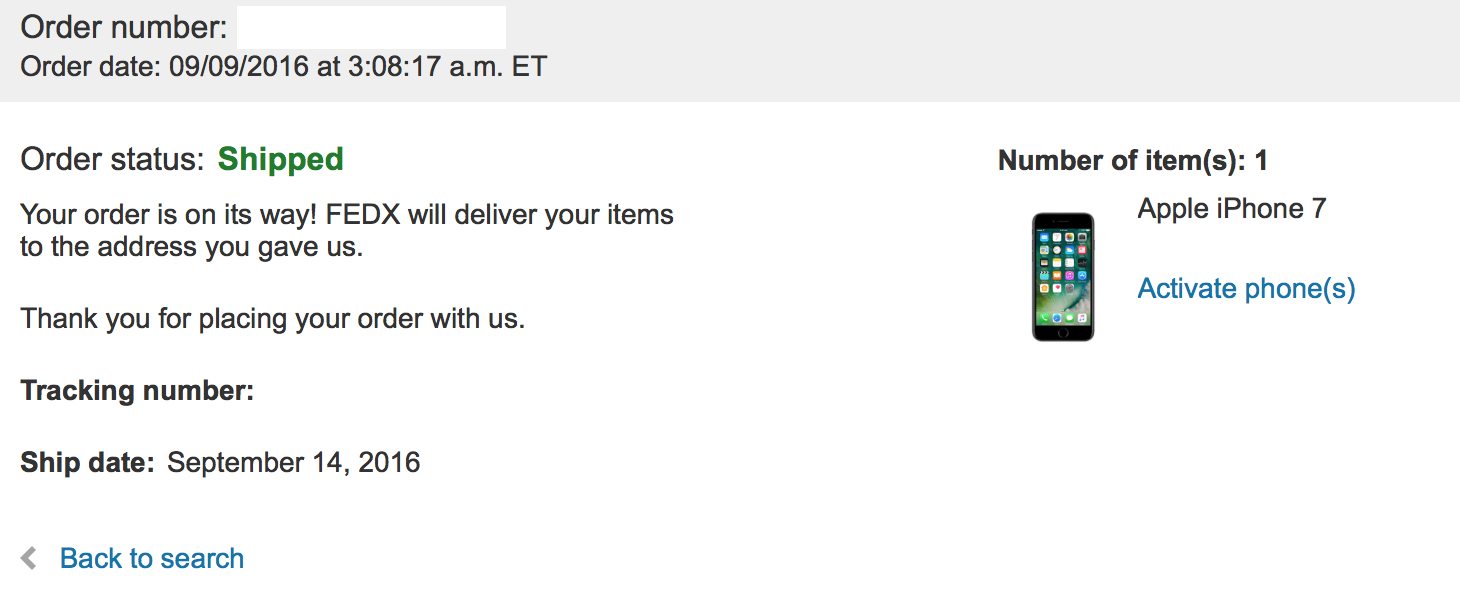Viewport: 1460px width, 614px height.
Task: Click the iPhone 7 product image
Action: (1062, 276)
